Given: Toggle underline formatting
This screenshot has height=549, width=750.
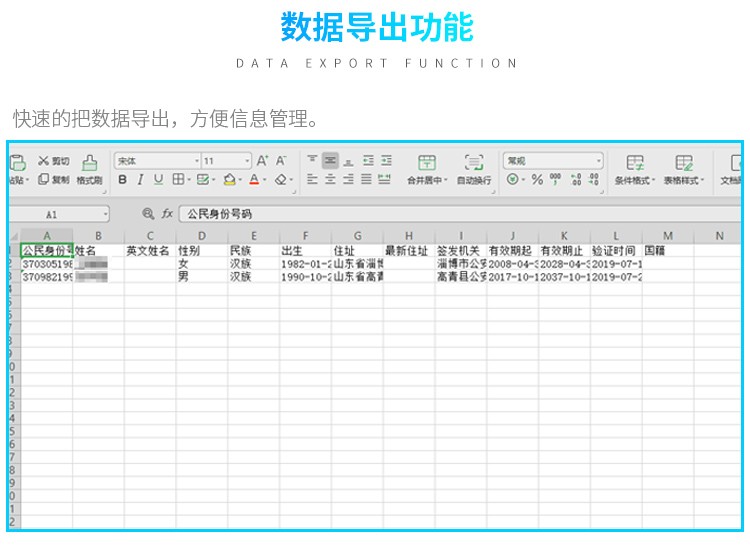Looking at the screenshot, I should click(158, 180).
